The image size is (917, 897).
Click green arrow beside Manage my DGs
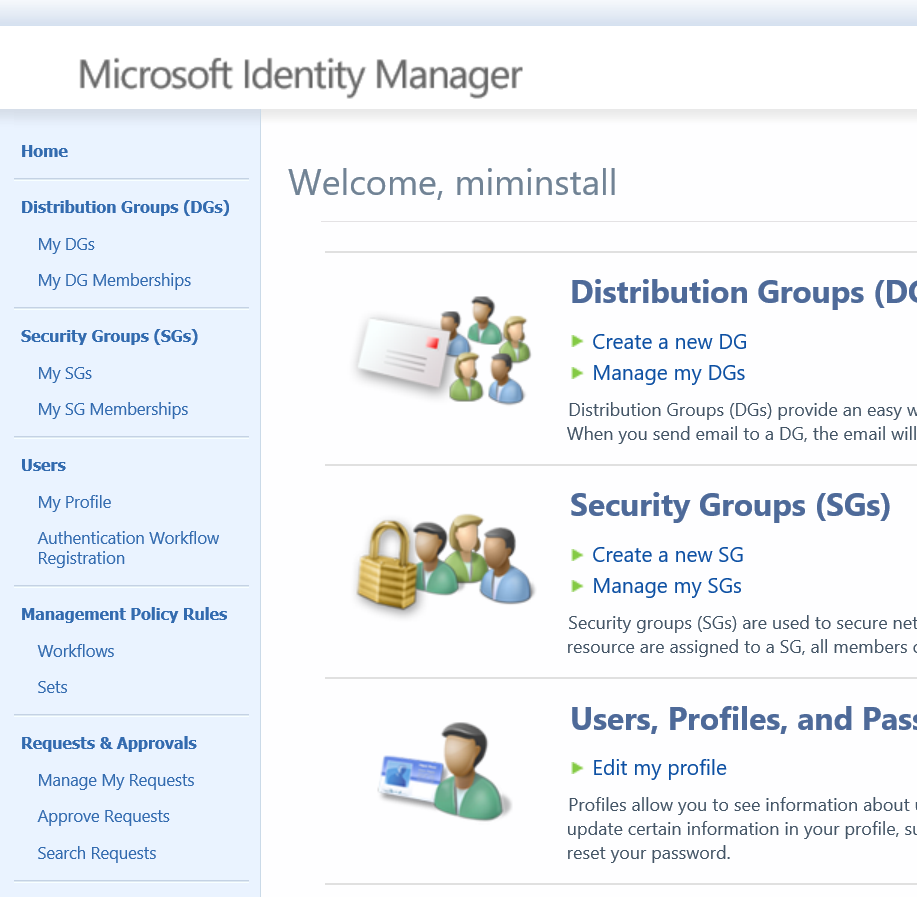click(577, 373)
